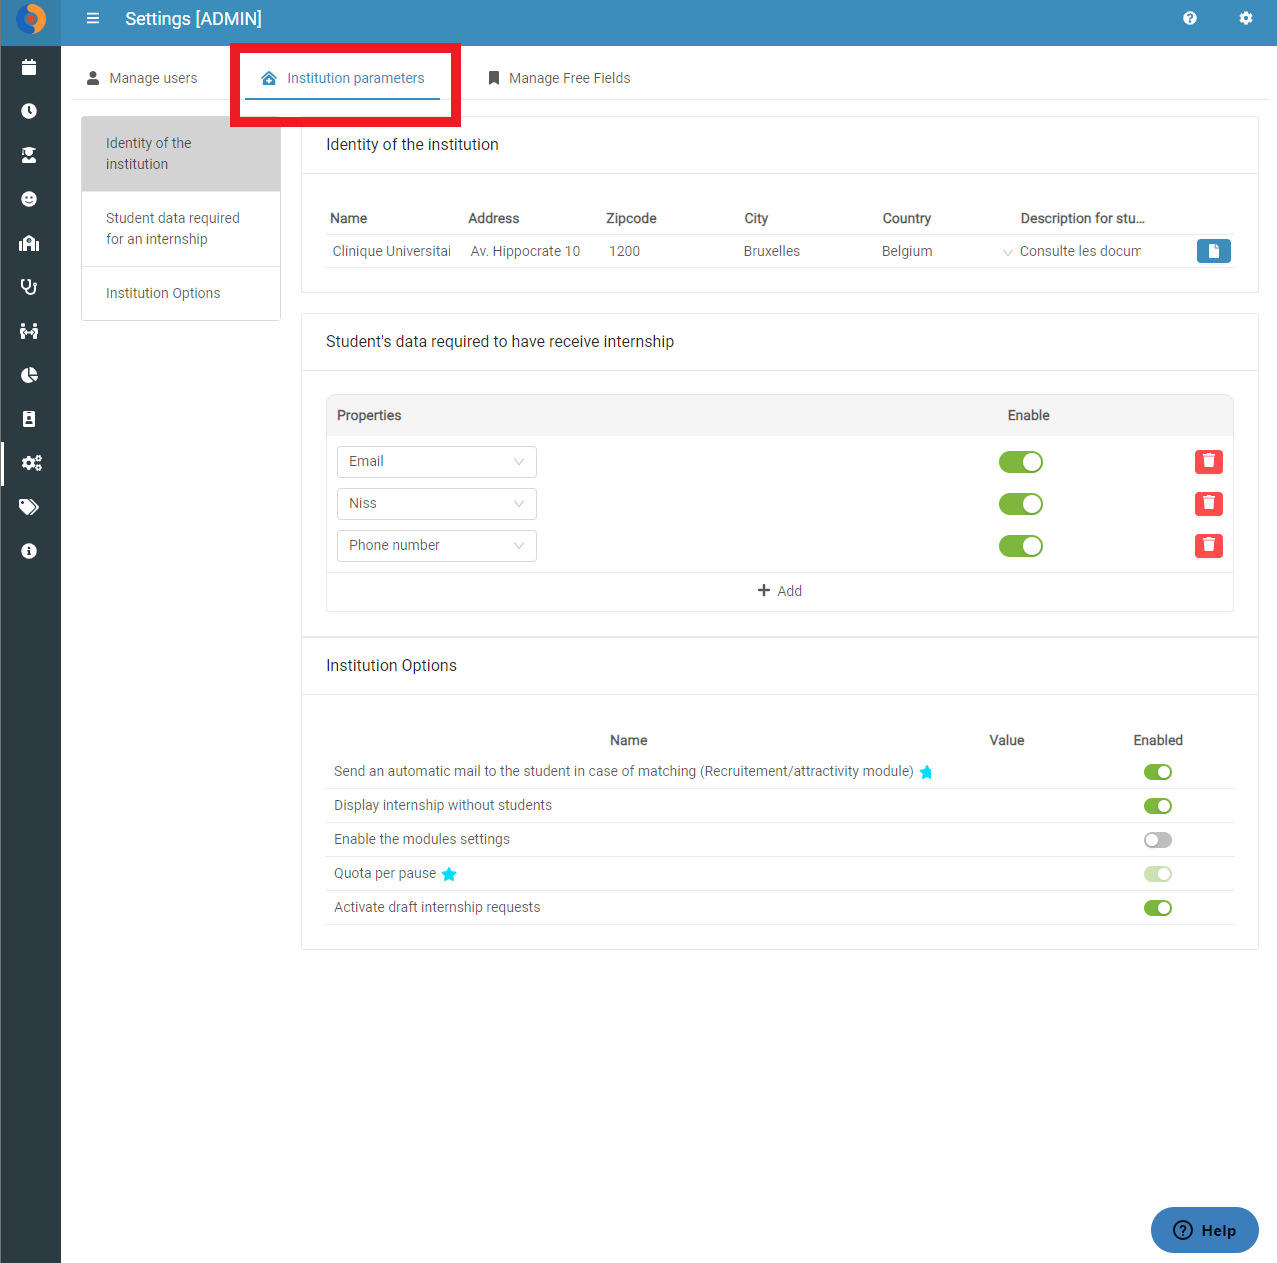Open the people-distance icon in sidebar
1277x1263 pixels.
(29, 331)
